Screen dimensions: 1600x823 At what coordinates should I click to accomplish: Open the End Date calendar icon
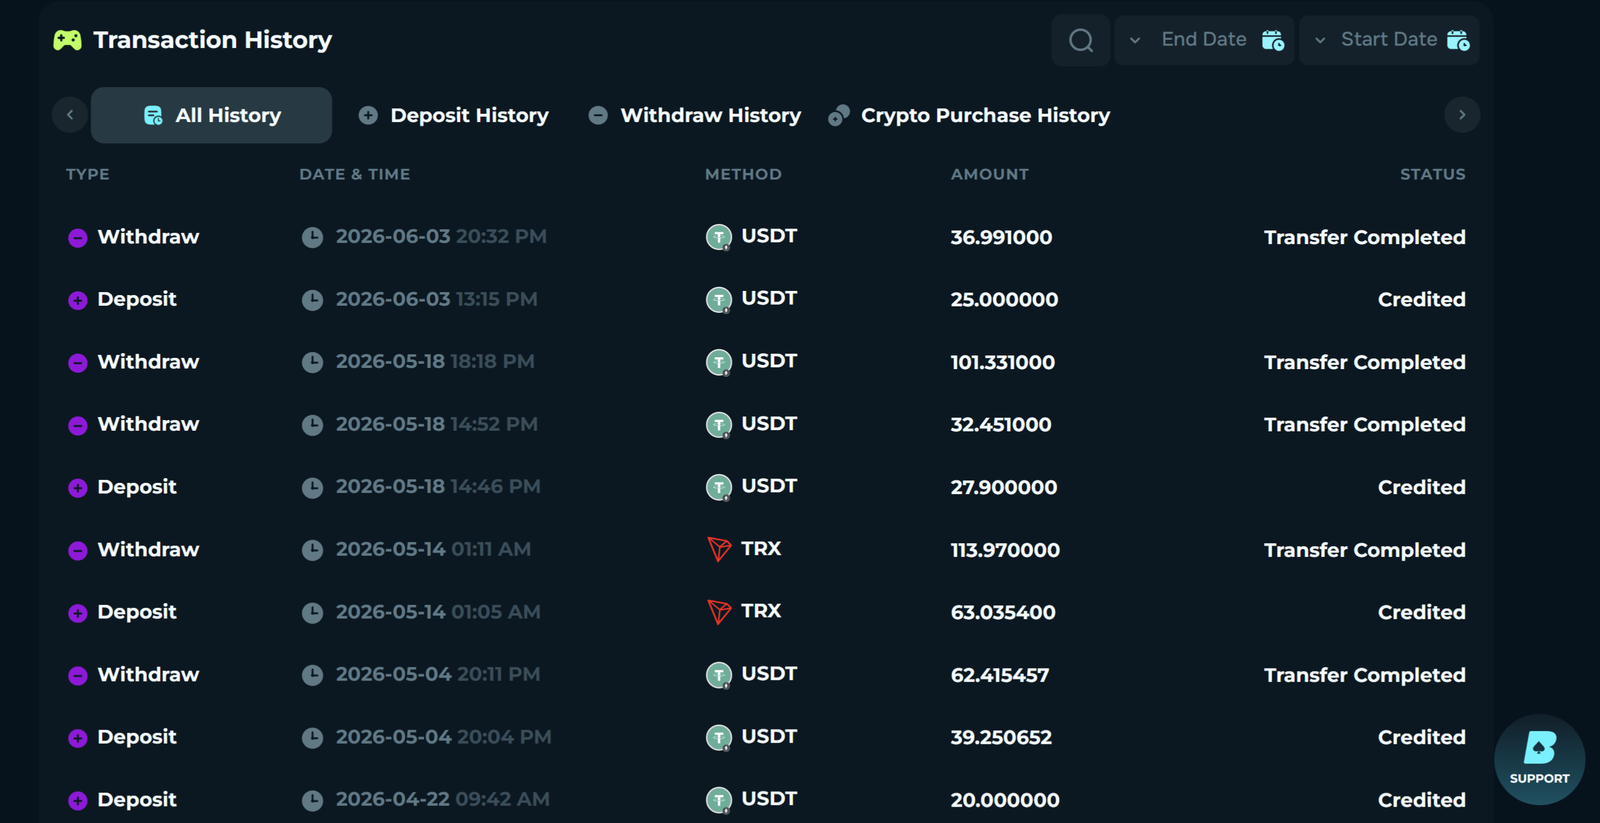click(x=1272, y=40)
